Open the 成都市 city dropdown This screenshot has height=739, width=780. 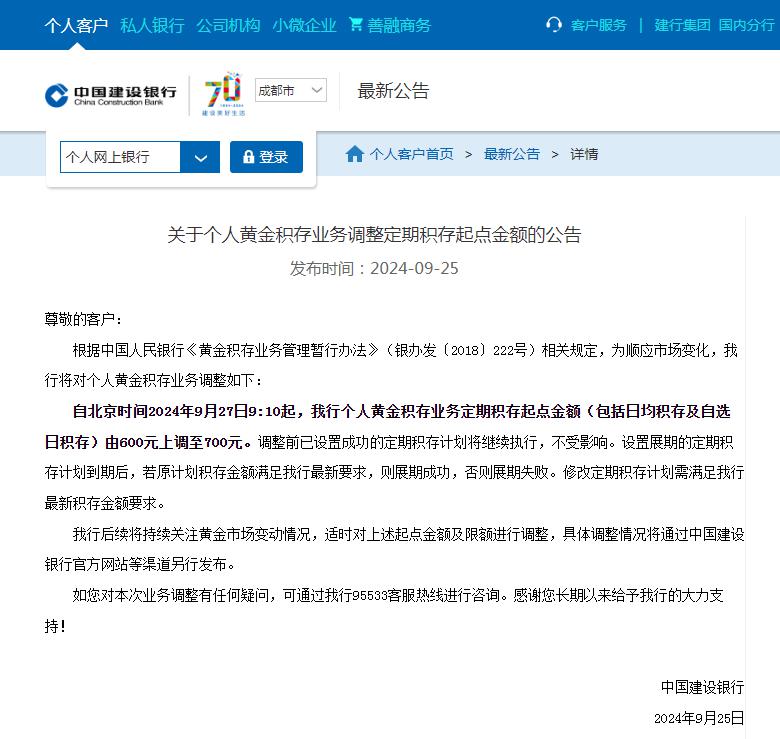(291, 91)
